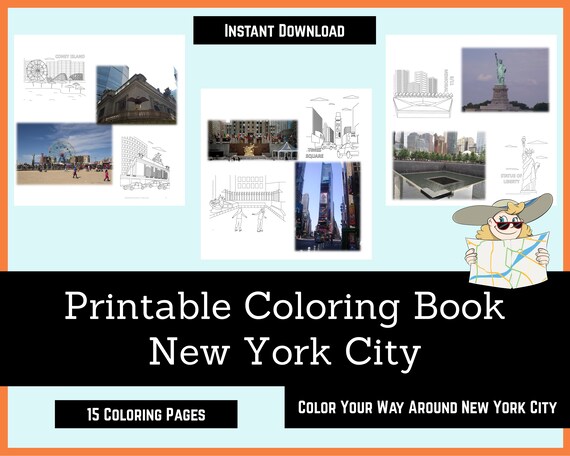Click the 15 Coloring Pages label
Screen dimensions: 570x456
tap(146, 414)
